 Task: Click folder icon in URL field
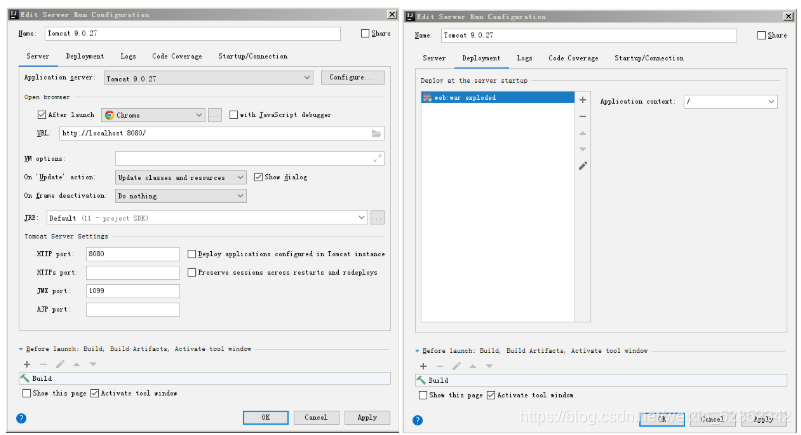376,134
